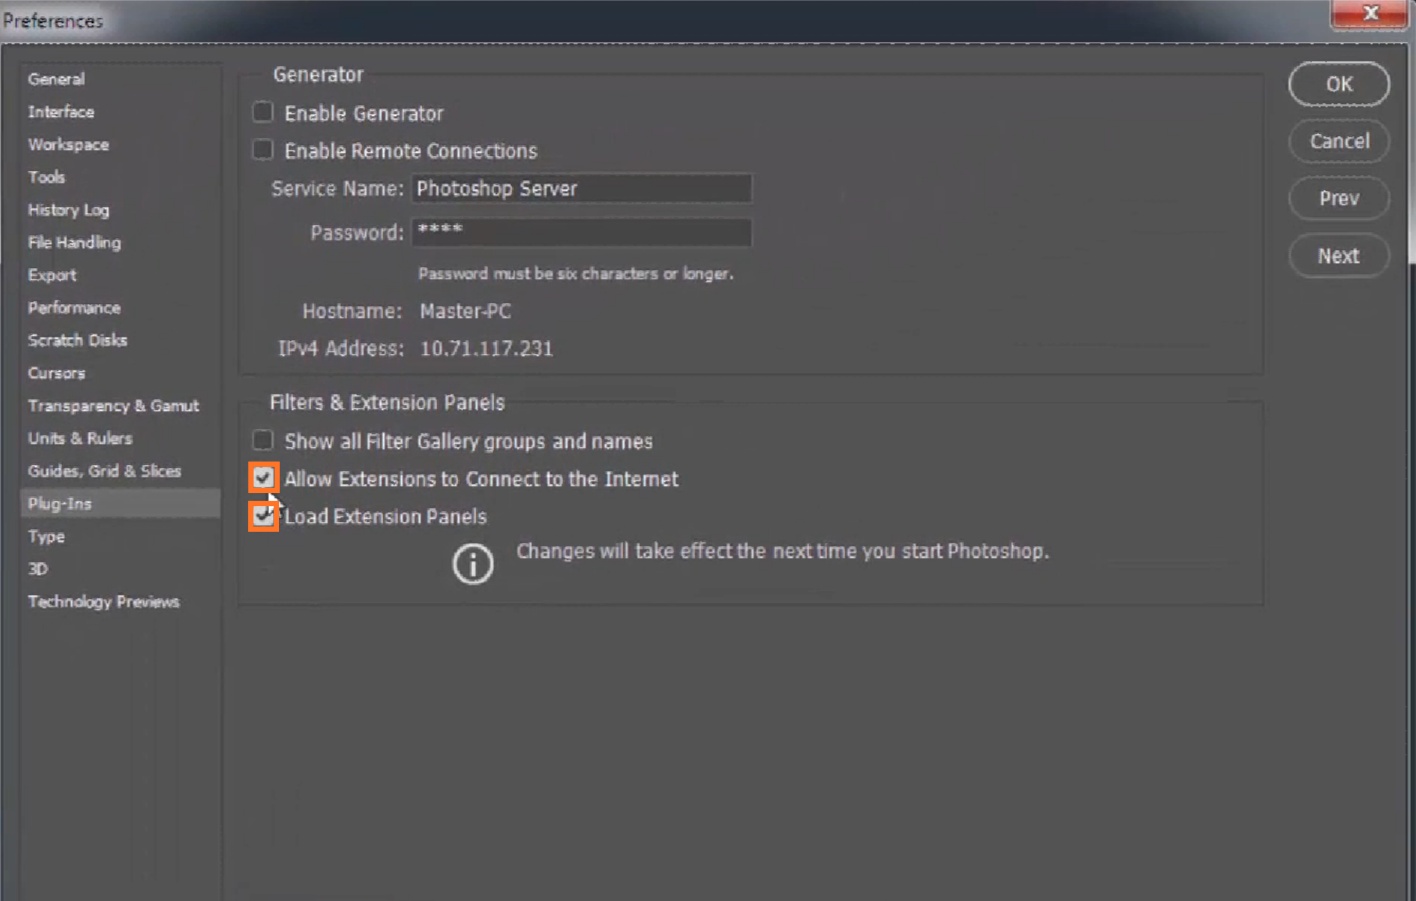The height and width of the screenshot is (901, 1416).
Task: Open the Tools preferences category
Action: 46,177
